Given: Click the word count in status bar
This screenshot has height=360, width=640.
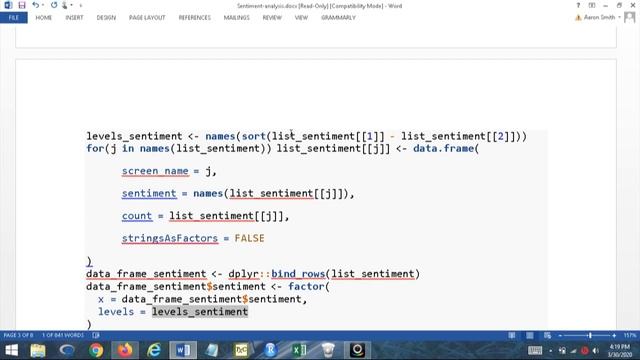Looking at the screenshot, I should [x=63, y=335].
